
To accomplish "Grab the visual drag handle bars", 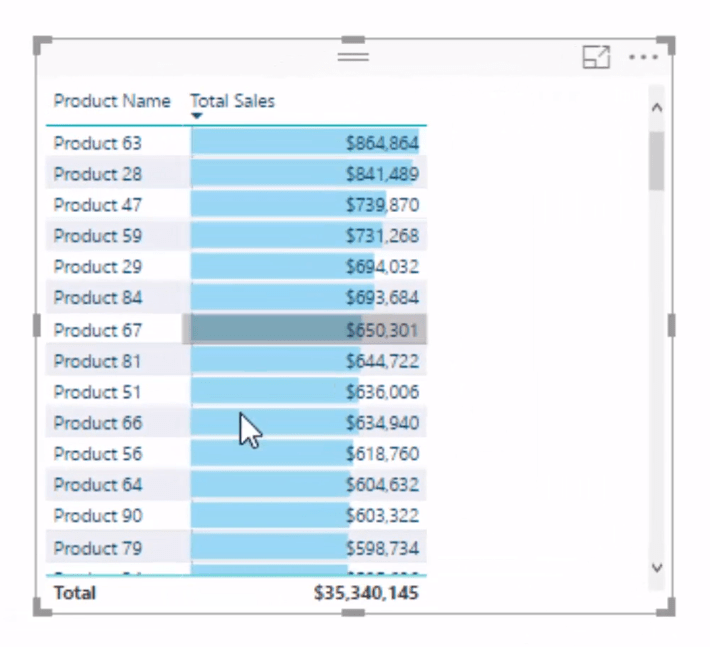I will 353,57.
